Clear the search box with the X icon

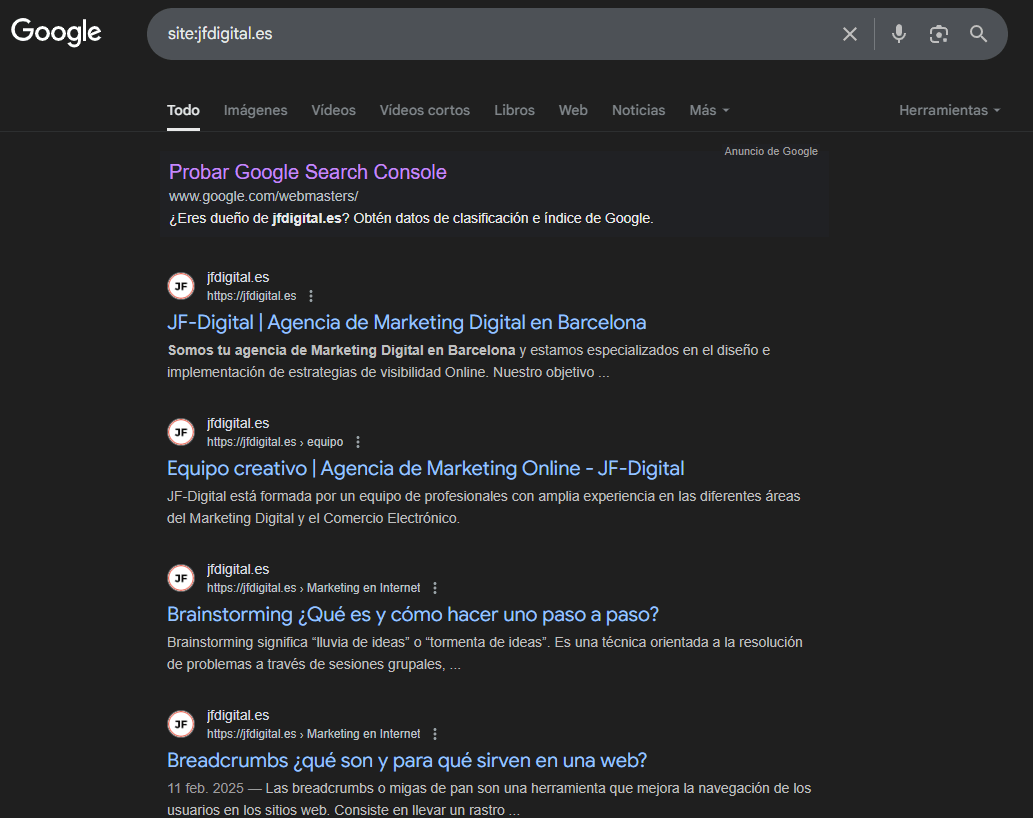point(850,34)
